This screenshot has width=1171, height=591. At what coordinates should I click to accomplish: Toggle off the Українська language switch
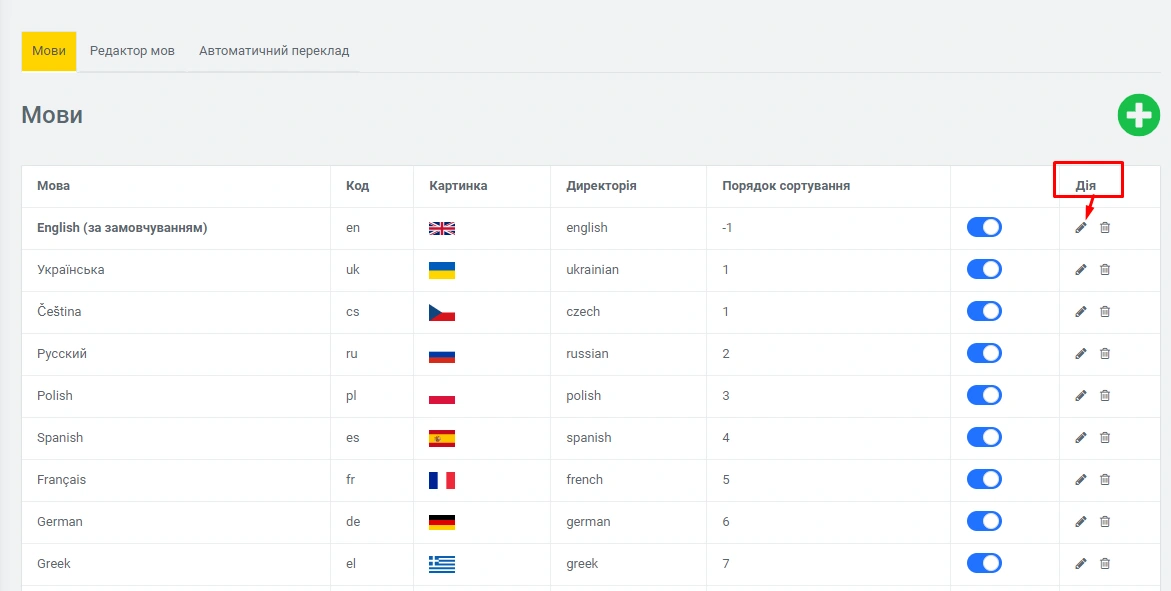coord(984,270)
